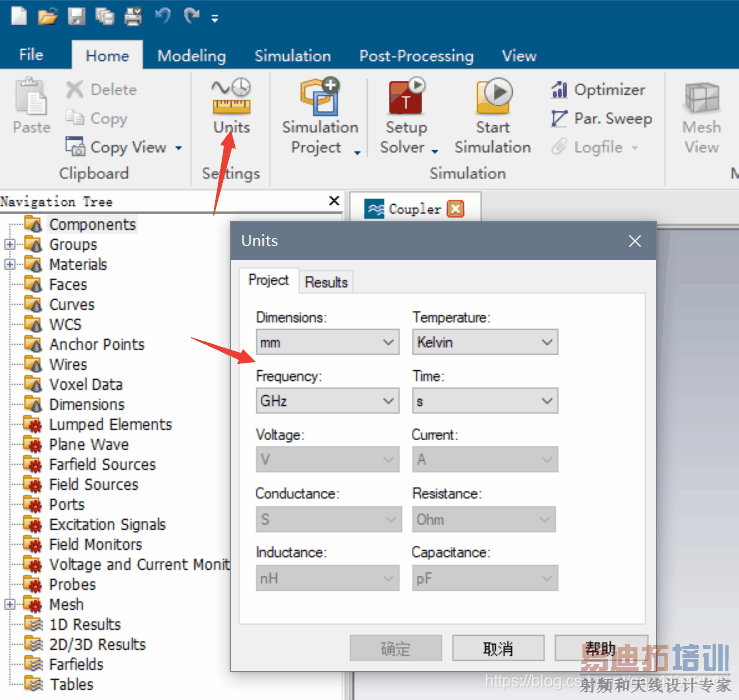
Task: Open the Frequency unit dropdown
Action: [x=328, y=401]
